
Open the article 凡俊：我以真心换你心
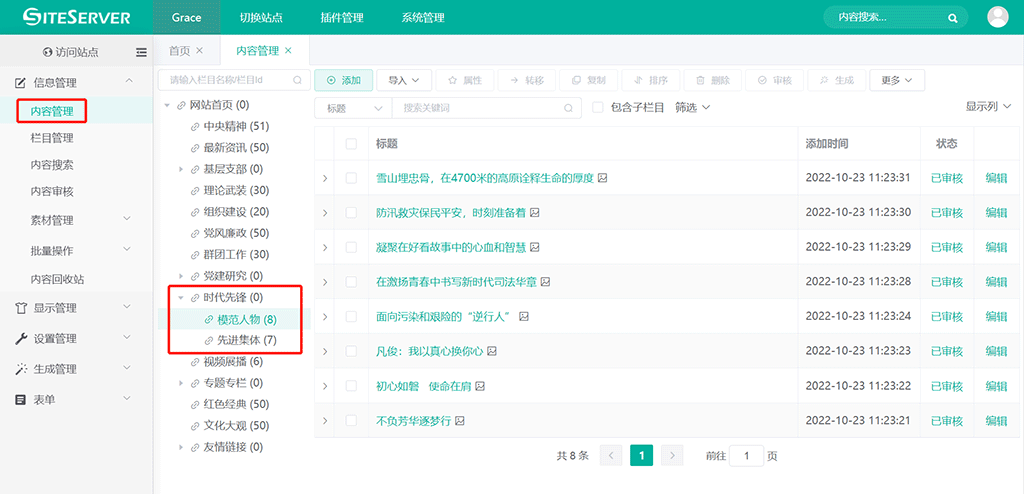[x=430, y=351]
